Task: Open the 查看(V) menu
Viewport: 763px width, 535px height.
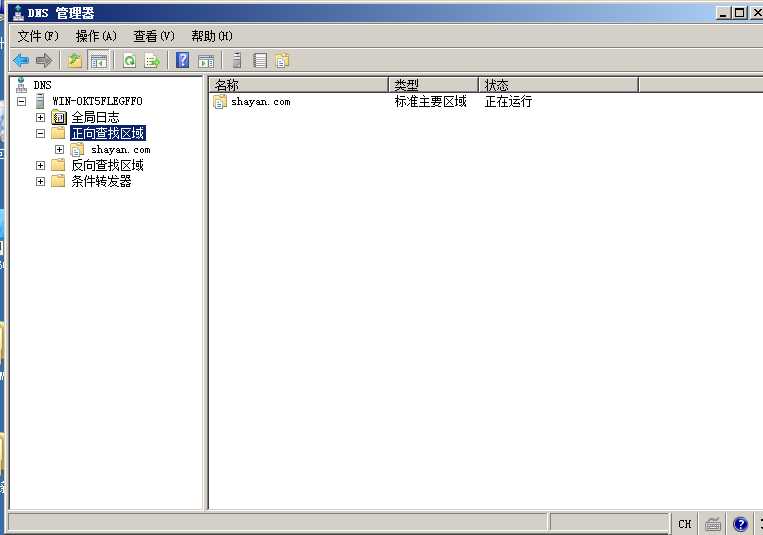Action: click(154, 36)
